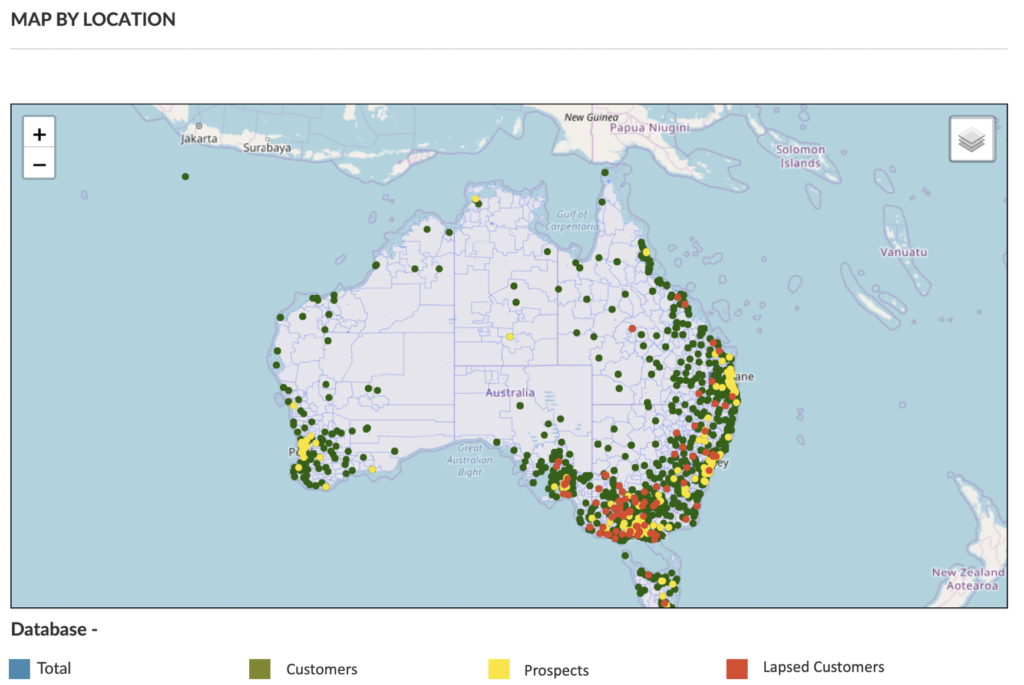This screenshot has width=1024, height=685.
Task: Open the map layers control
Action: (x=971, y=140)
